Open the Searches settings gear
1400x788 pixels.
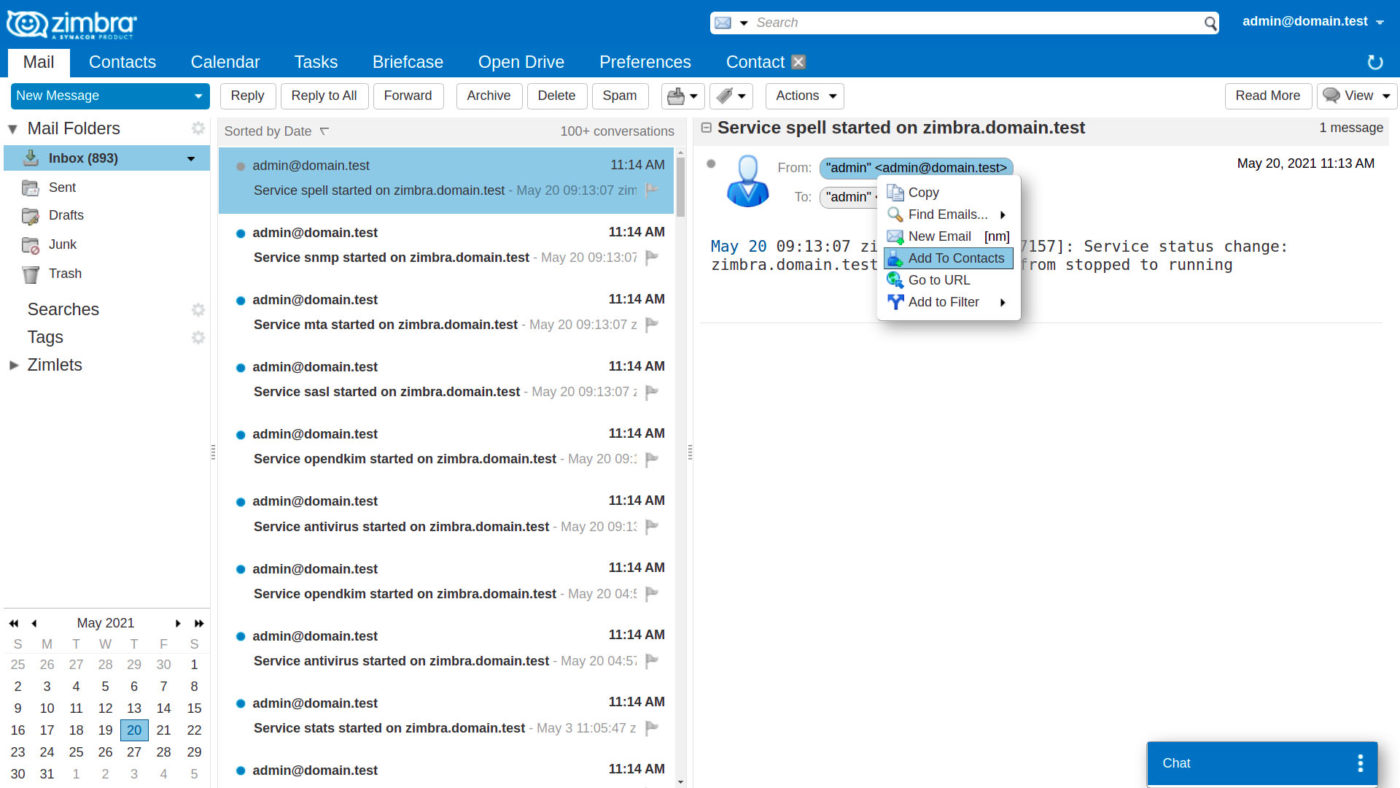[x=197, y=310]
